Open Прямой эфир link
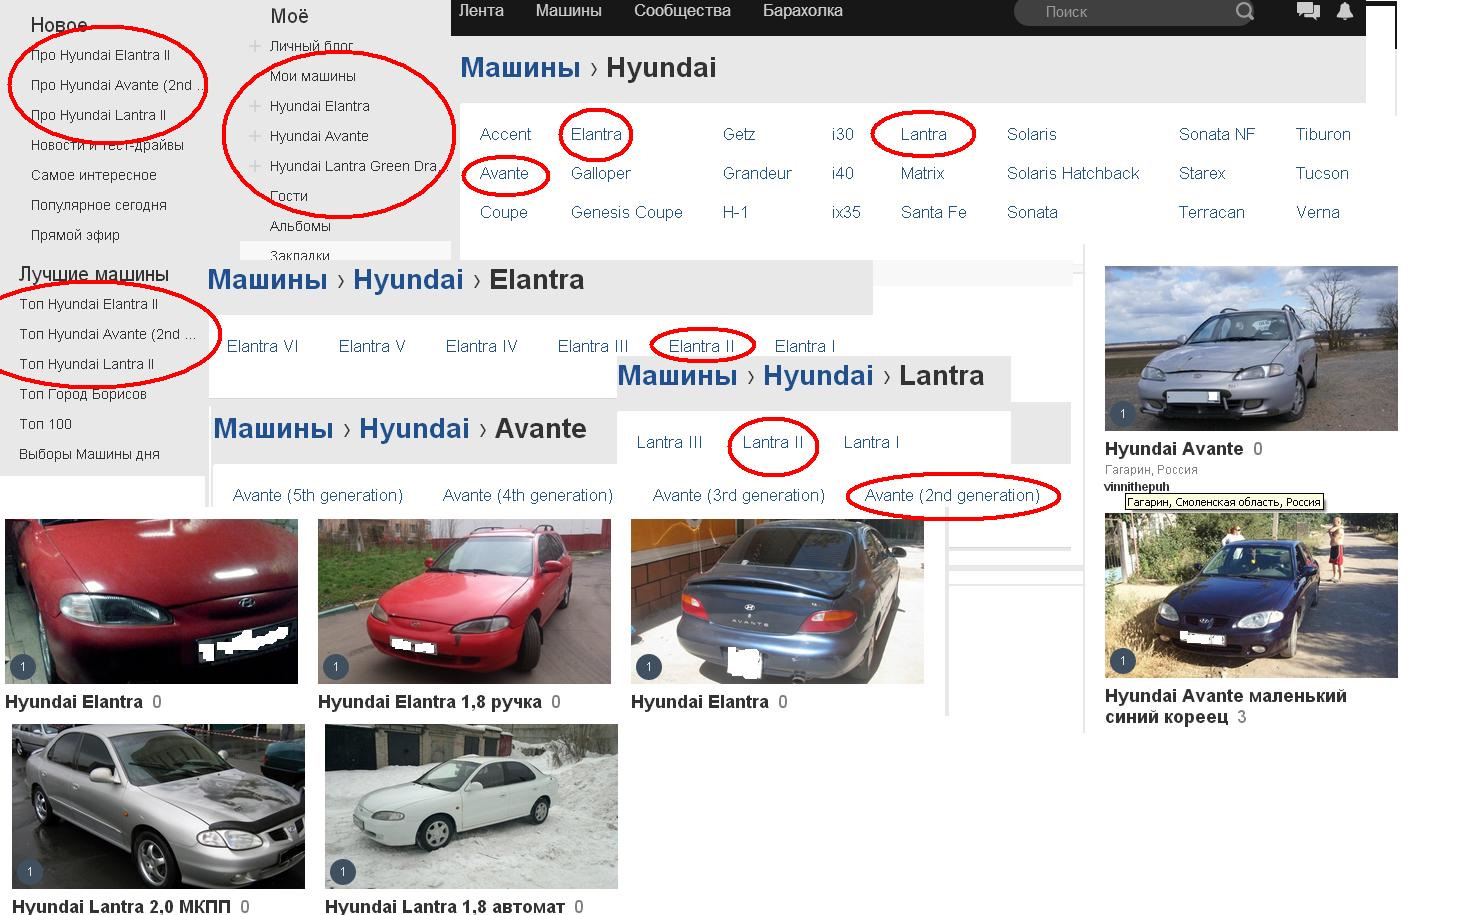The image size is (1460, 915). click(x=75, y=235)
